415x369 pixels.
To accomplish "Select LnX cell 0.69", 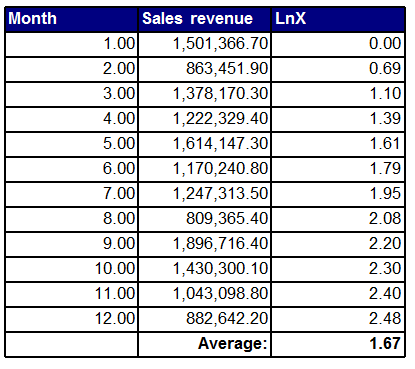I will (x=338, y=69).
